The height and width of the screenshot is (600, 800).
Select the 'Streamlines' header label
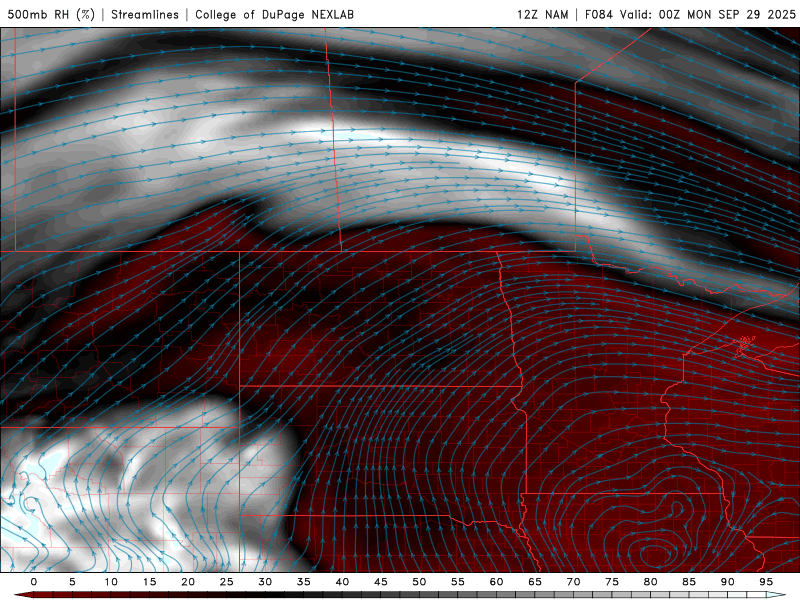145,14
